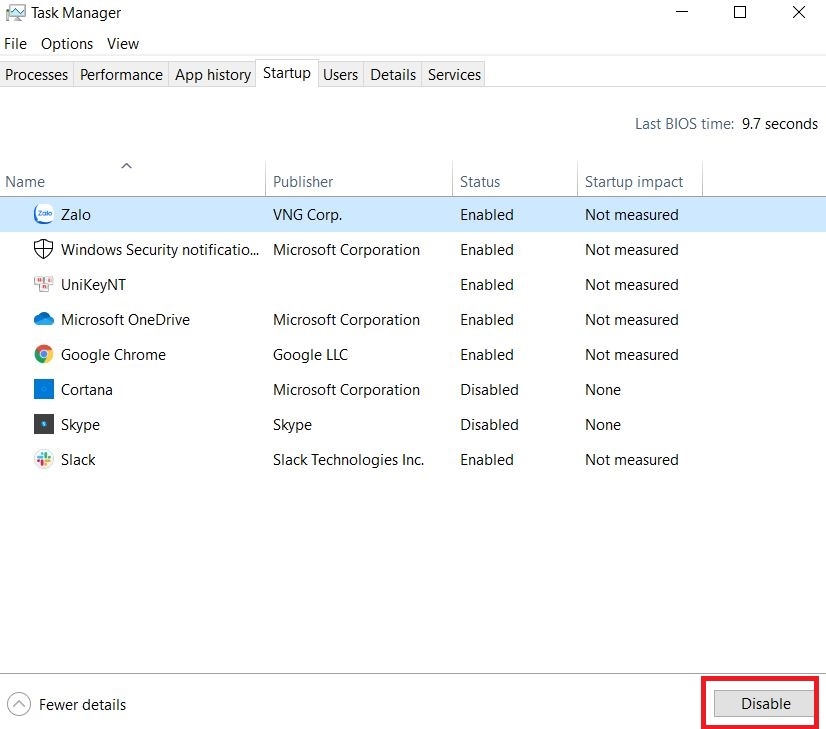
Task: Open the File menu
Action: click(15, 44)
